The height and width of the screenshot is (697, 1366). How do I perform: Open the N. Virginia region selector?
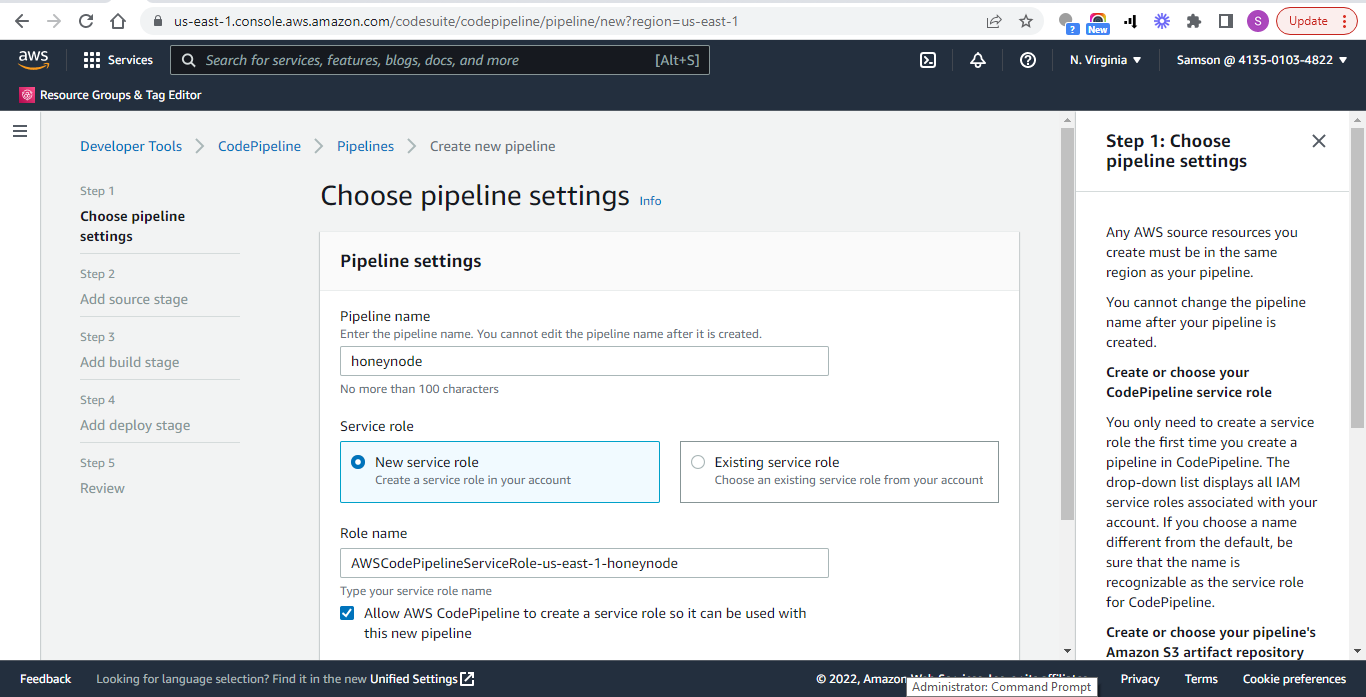[1105, 60]
